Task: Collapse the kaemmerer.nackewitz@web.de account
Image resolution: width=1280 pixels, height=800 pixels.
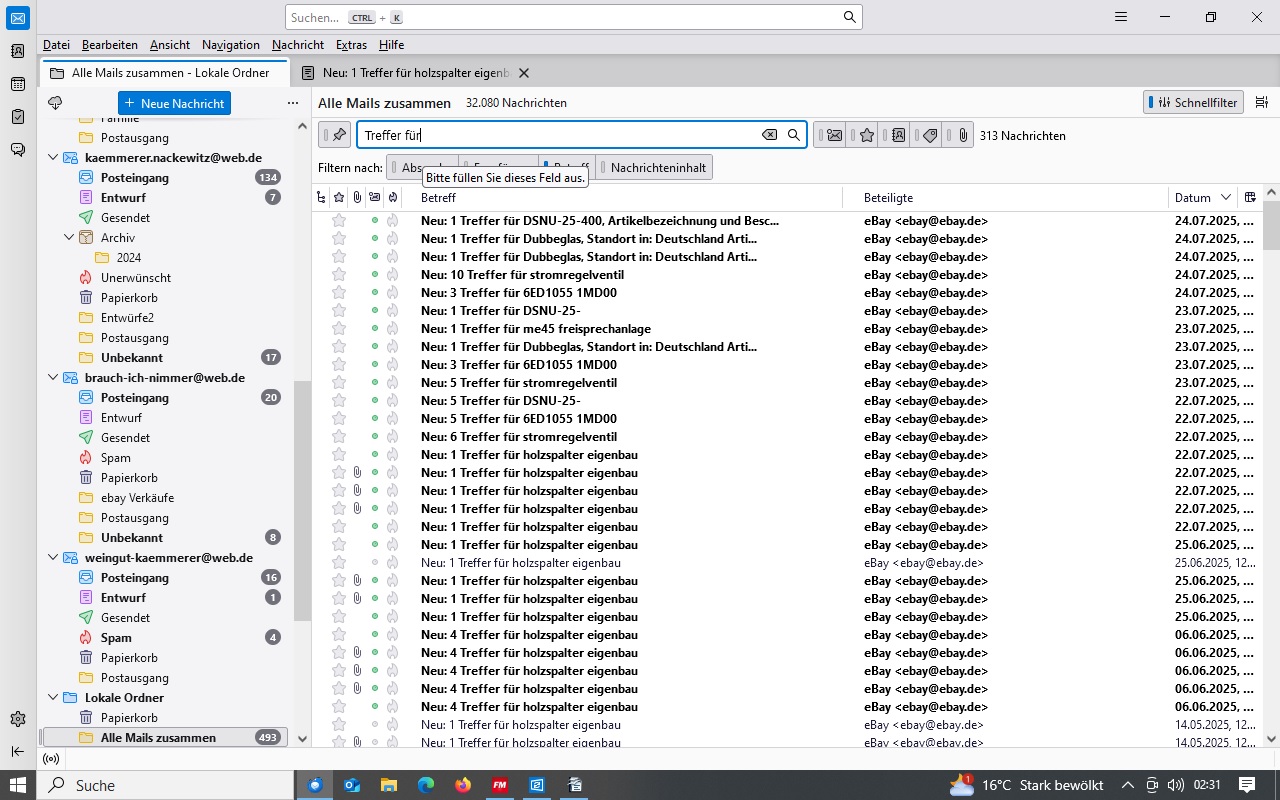Action: click(53, 158)
